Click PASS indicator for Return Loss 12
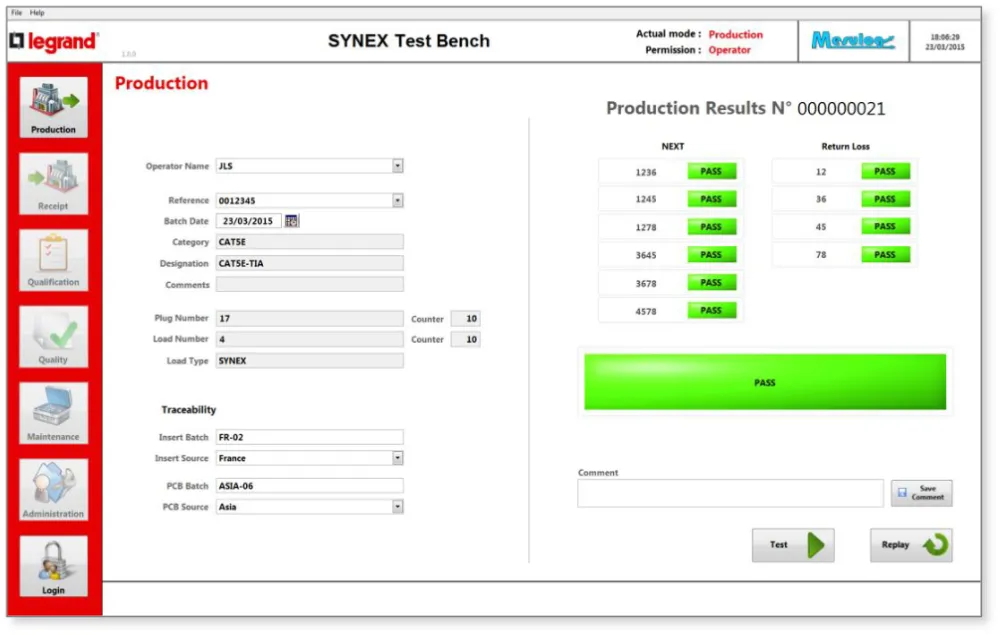Viewport: 1000px width, 635px height. click(885, 172)
